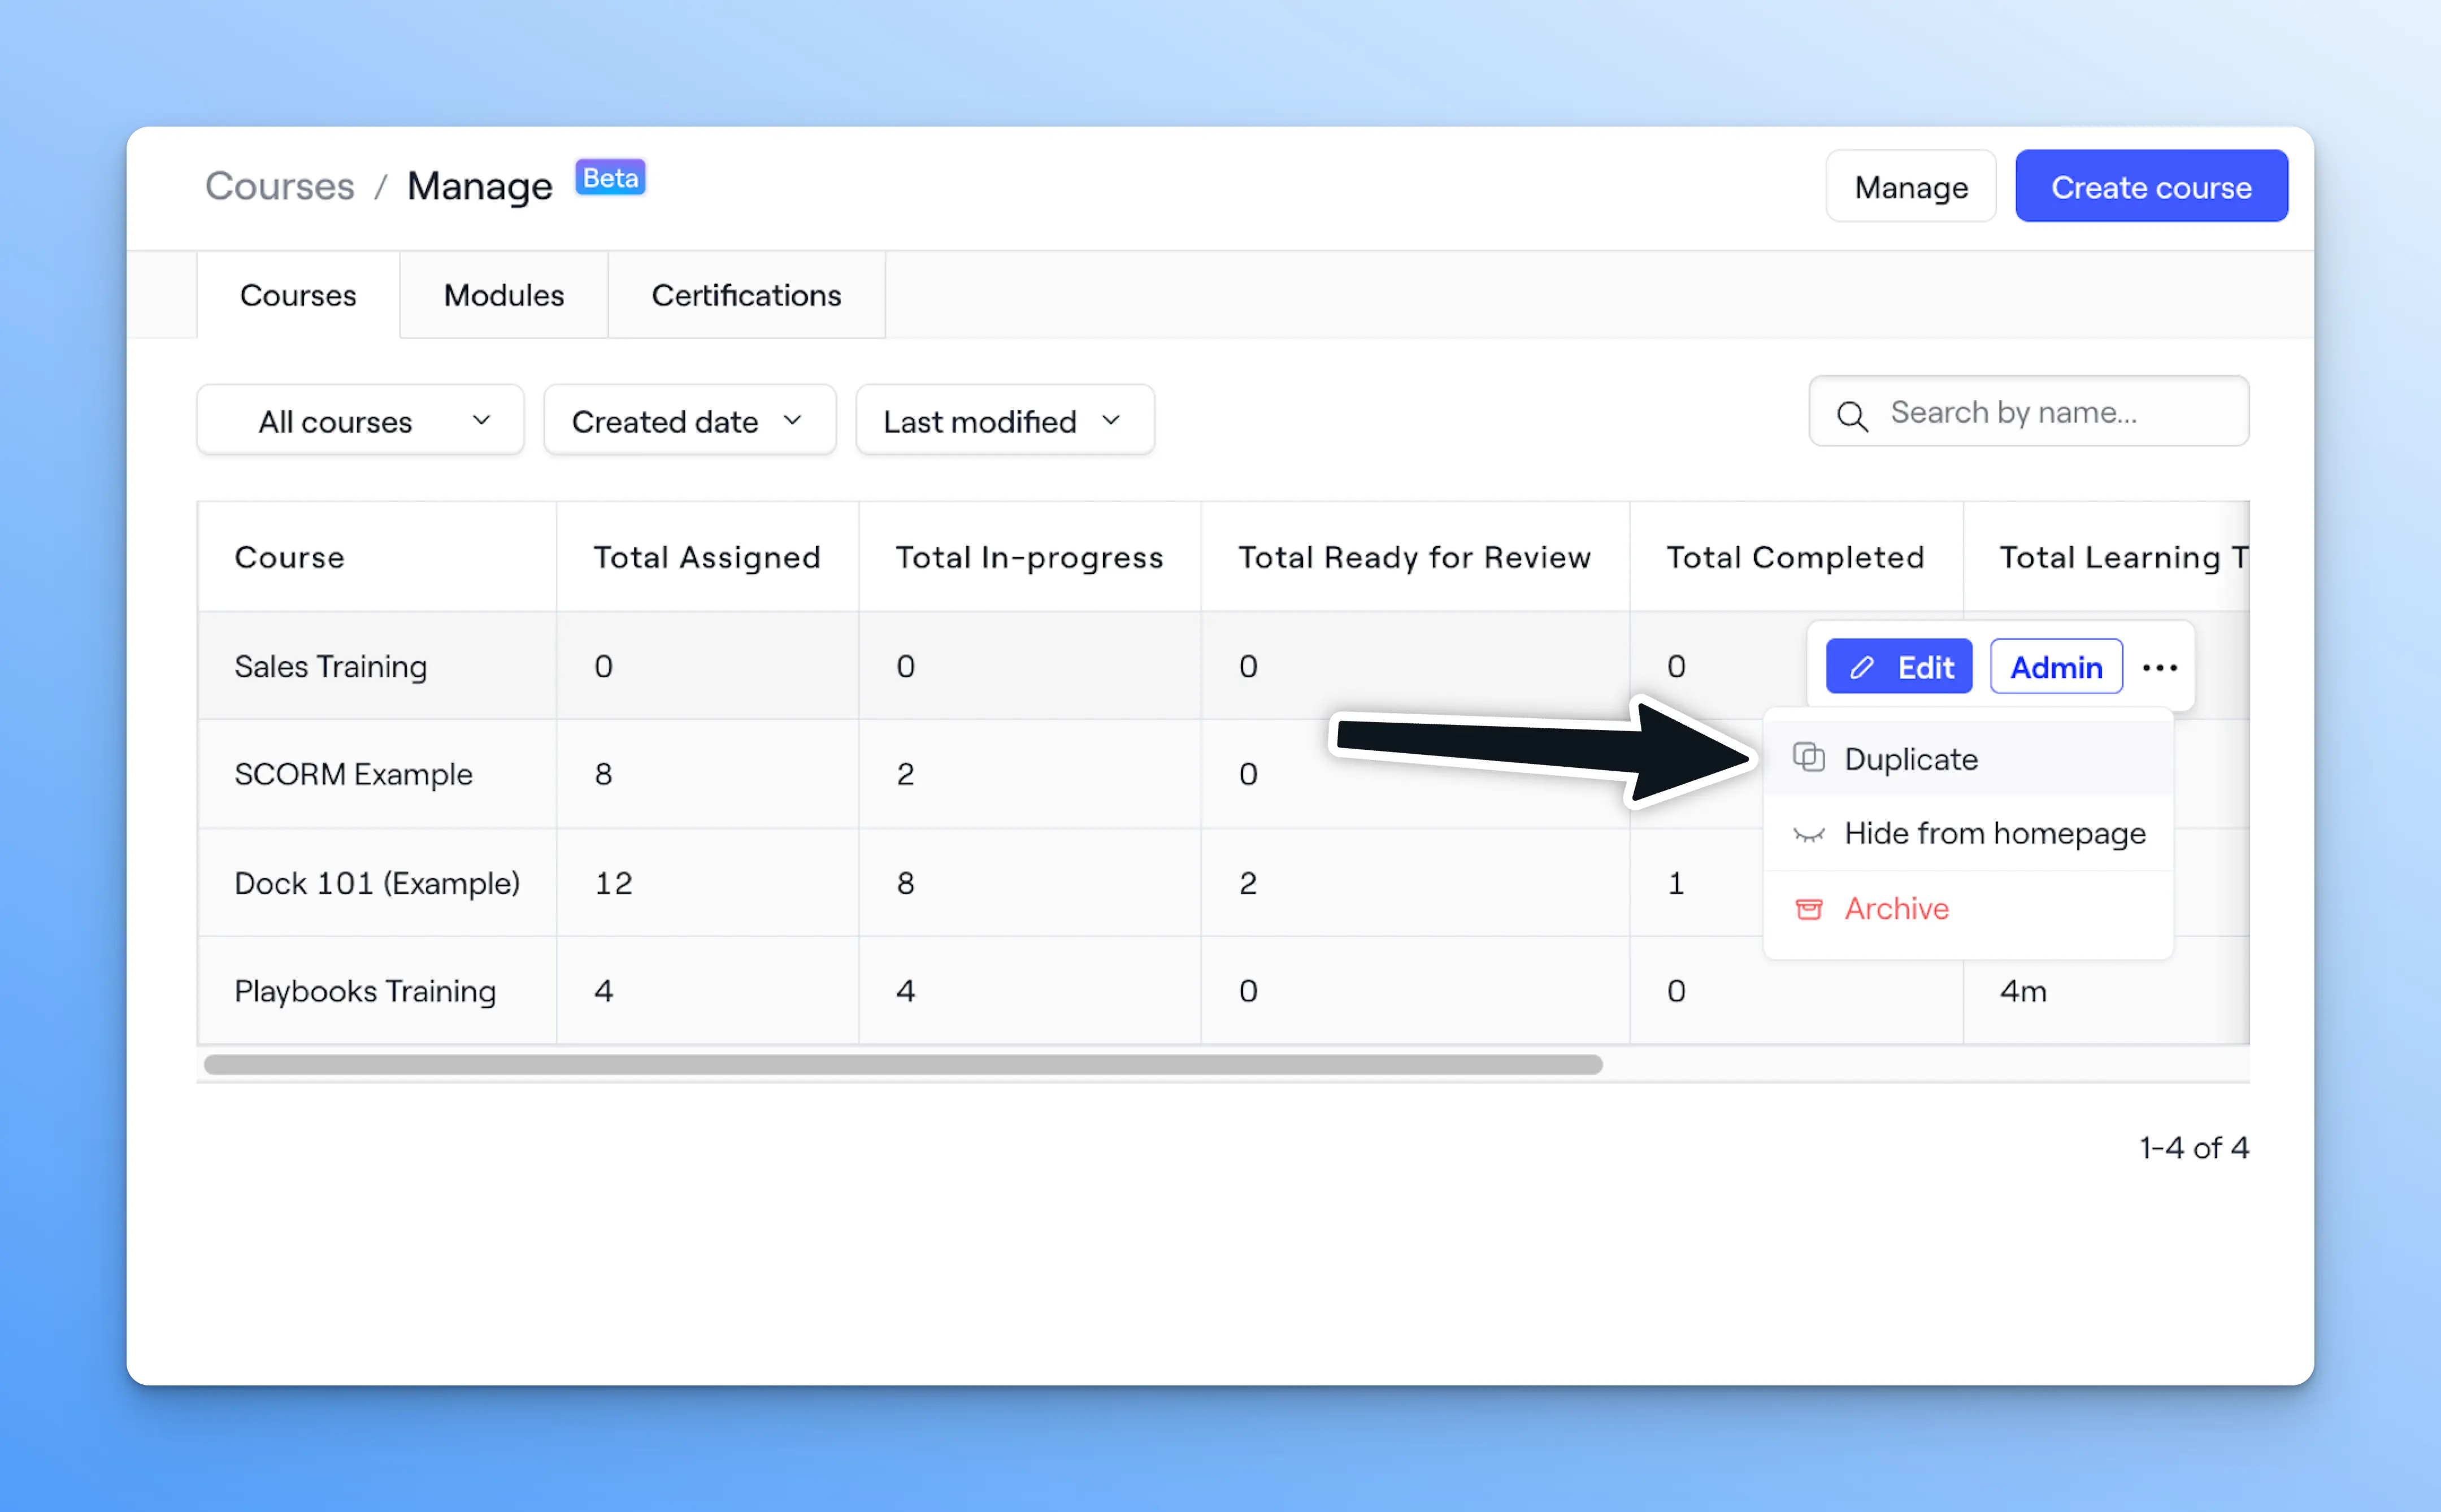Click the Duplicate copy icon
The height and width of the screenshot is (1512, 2441).
[x=1808, y=758]
